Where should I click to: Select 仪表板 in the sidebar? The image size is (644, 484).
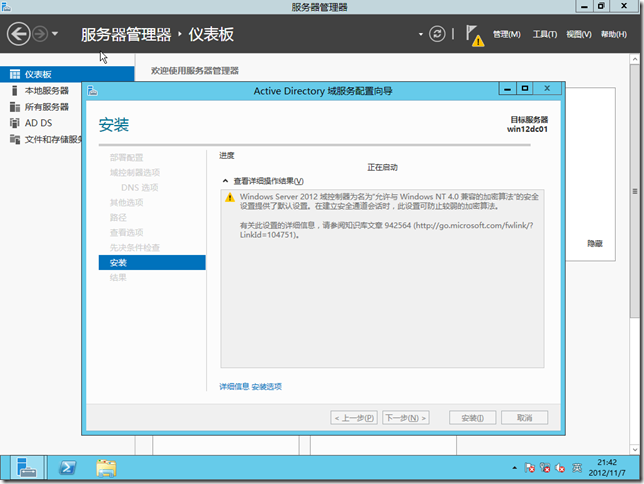[x=67, y=74]
